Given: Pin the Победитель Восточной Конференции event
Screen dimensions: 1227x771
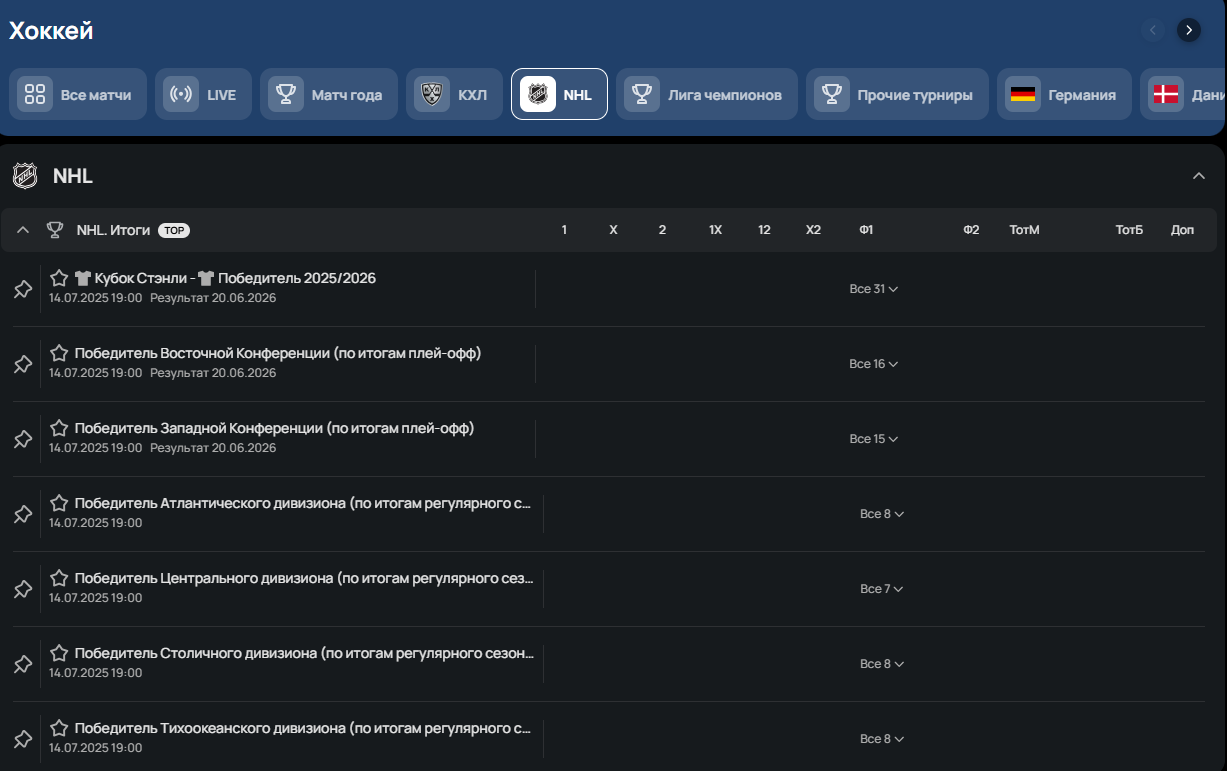Looking at the screenshot, I should pos(22,364).
